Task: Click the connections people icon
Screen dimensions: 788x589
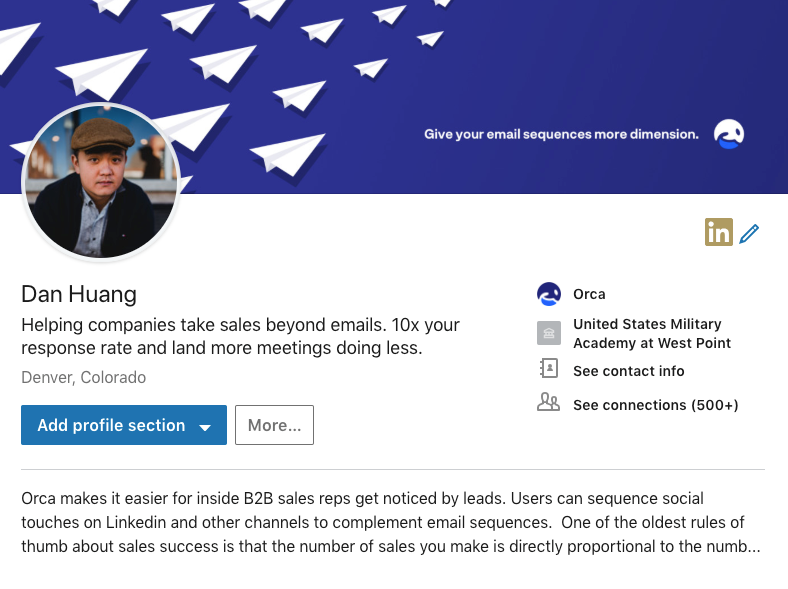Action: click(548, 402)
